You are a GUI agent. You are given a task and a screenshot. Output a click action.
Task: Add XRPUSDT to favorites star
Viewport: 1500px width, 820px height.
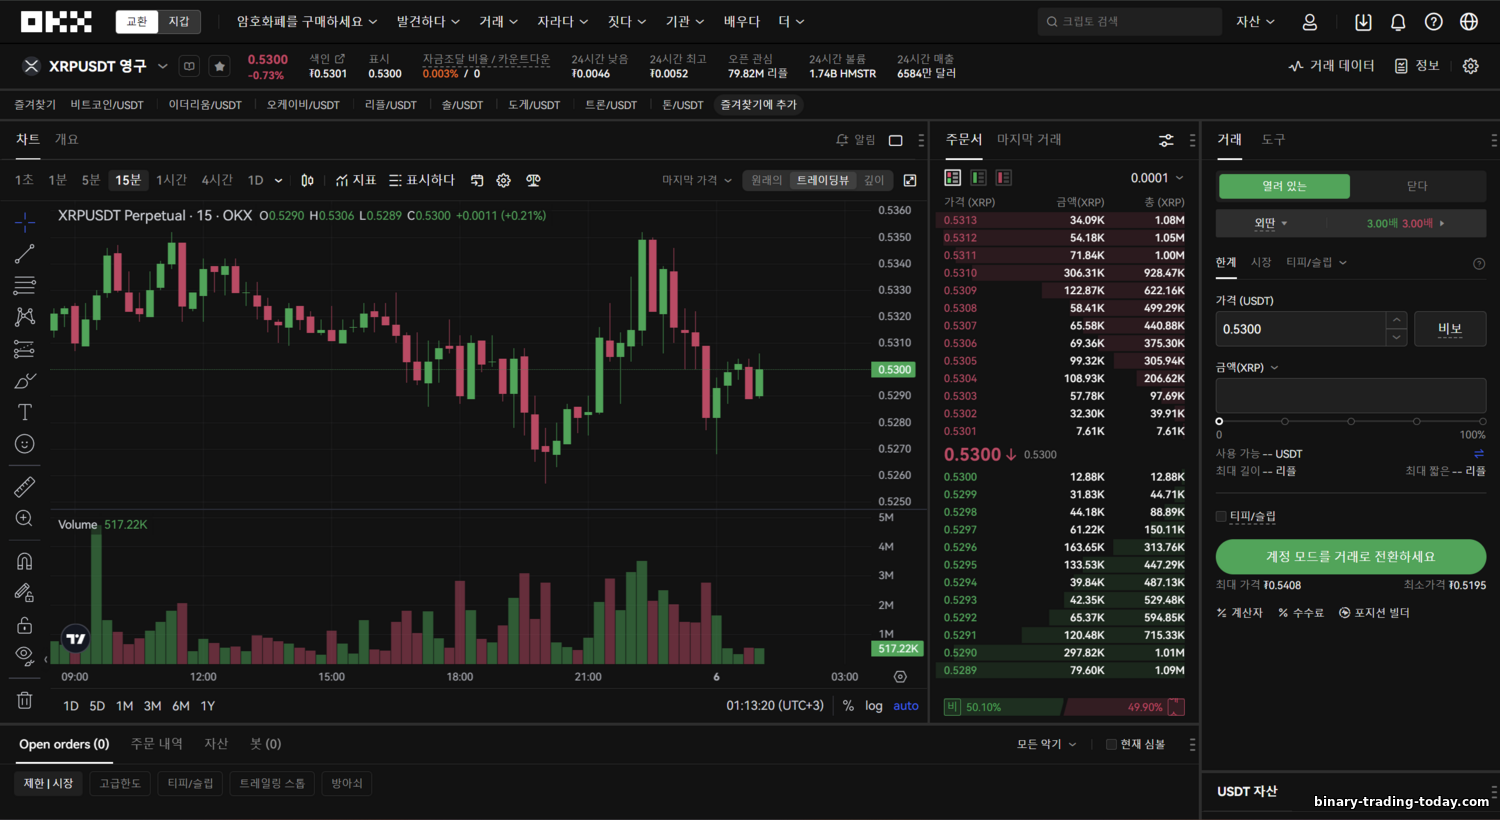point(220,66)
